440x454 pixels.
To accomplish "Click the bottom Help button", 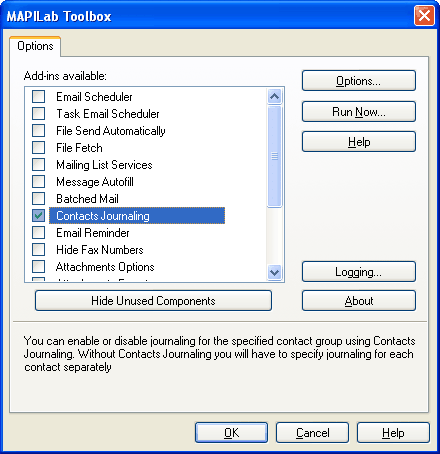I will pyautogui.click(x=393, y=433).
